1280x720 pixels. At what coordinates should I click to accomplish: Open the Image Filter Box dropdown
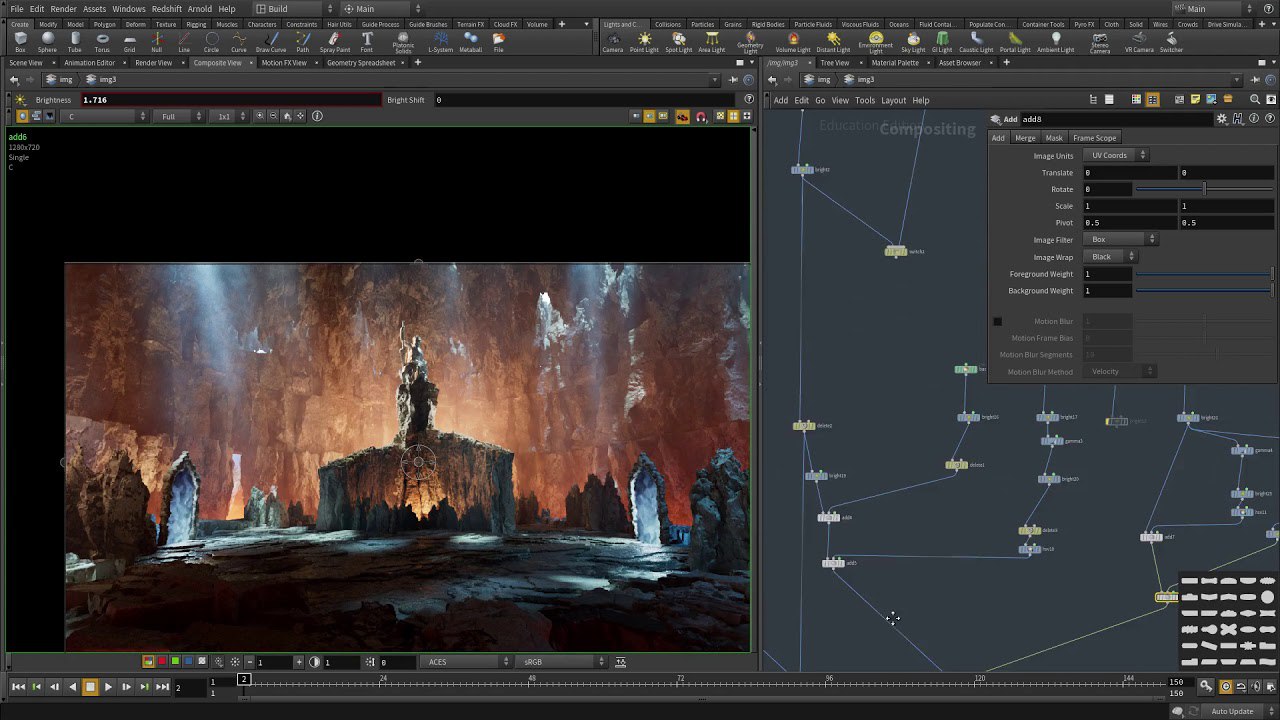click(1120, 239)
